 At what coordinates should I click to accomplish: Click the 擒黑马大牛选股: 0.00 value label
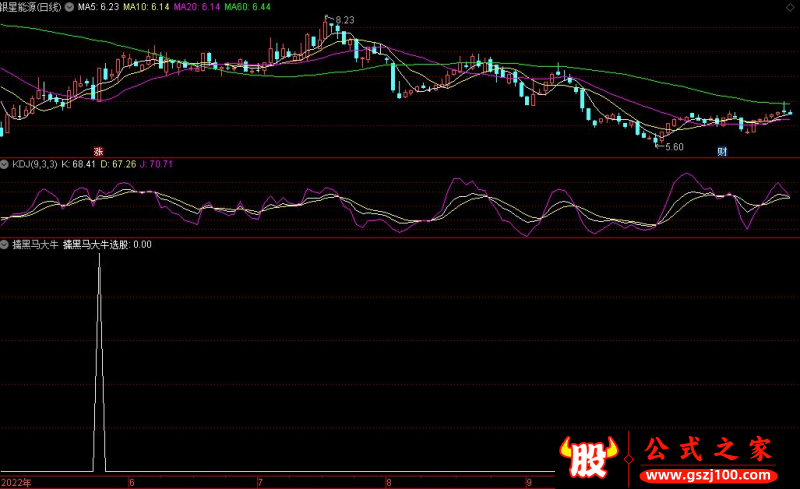tap(107, 244)
